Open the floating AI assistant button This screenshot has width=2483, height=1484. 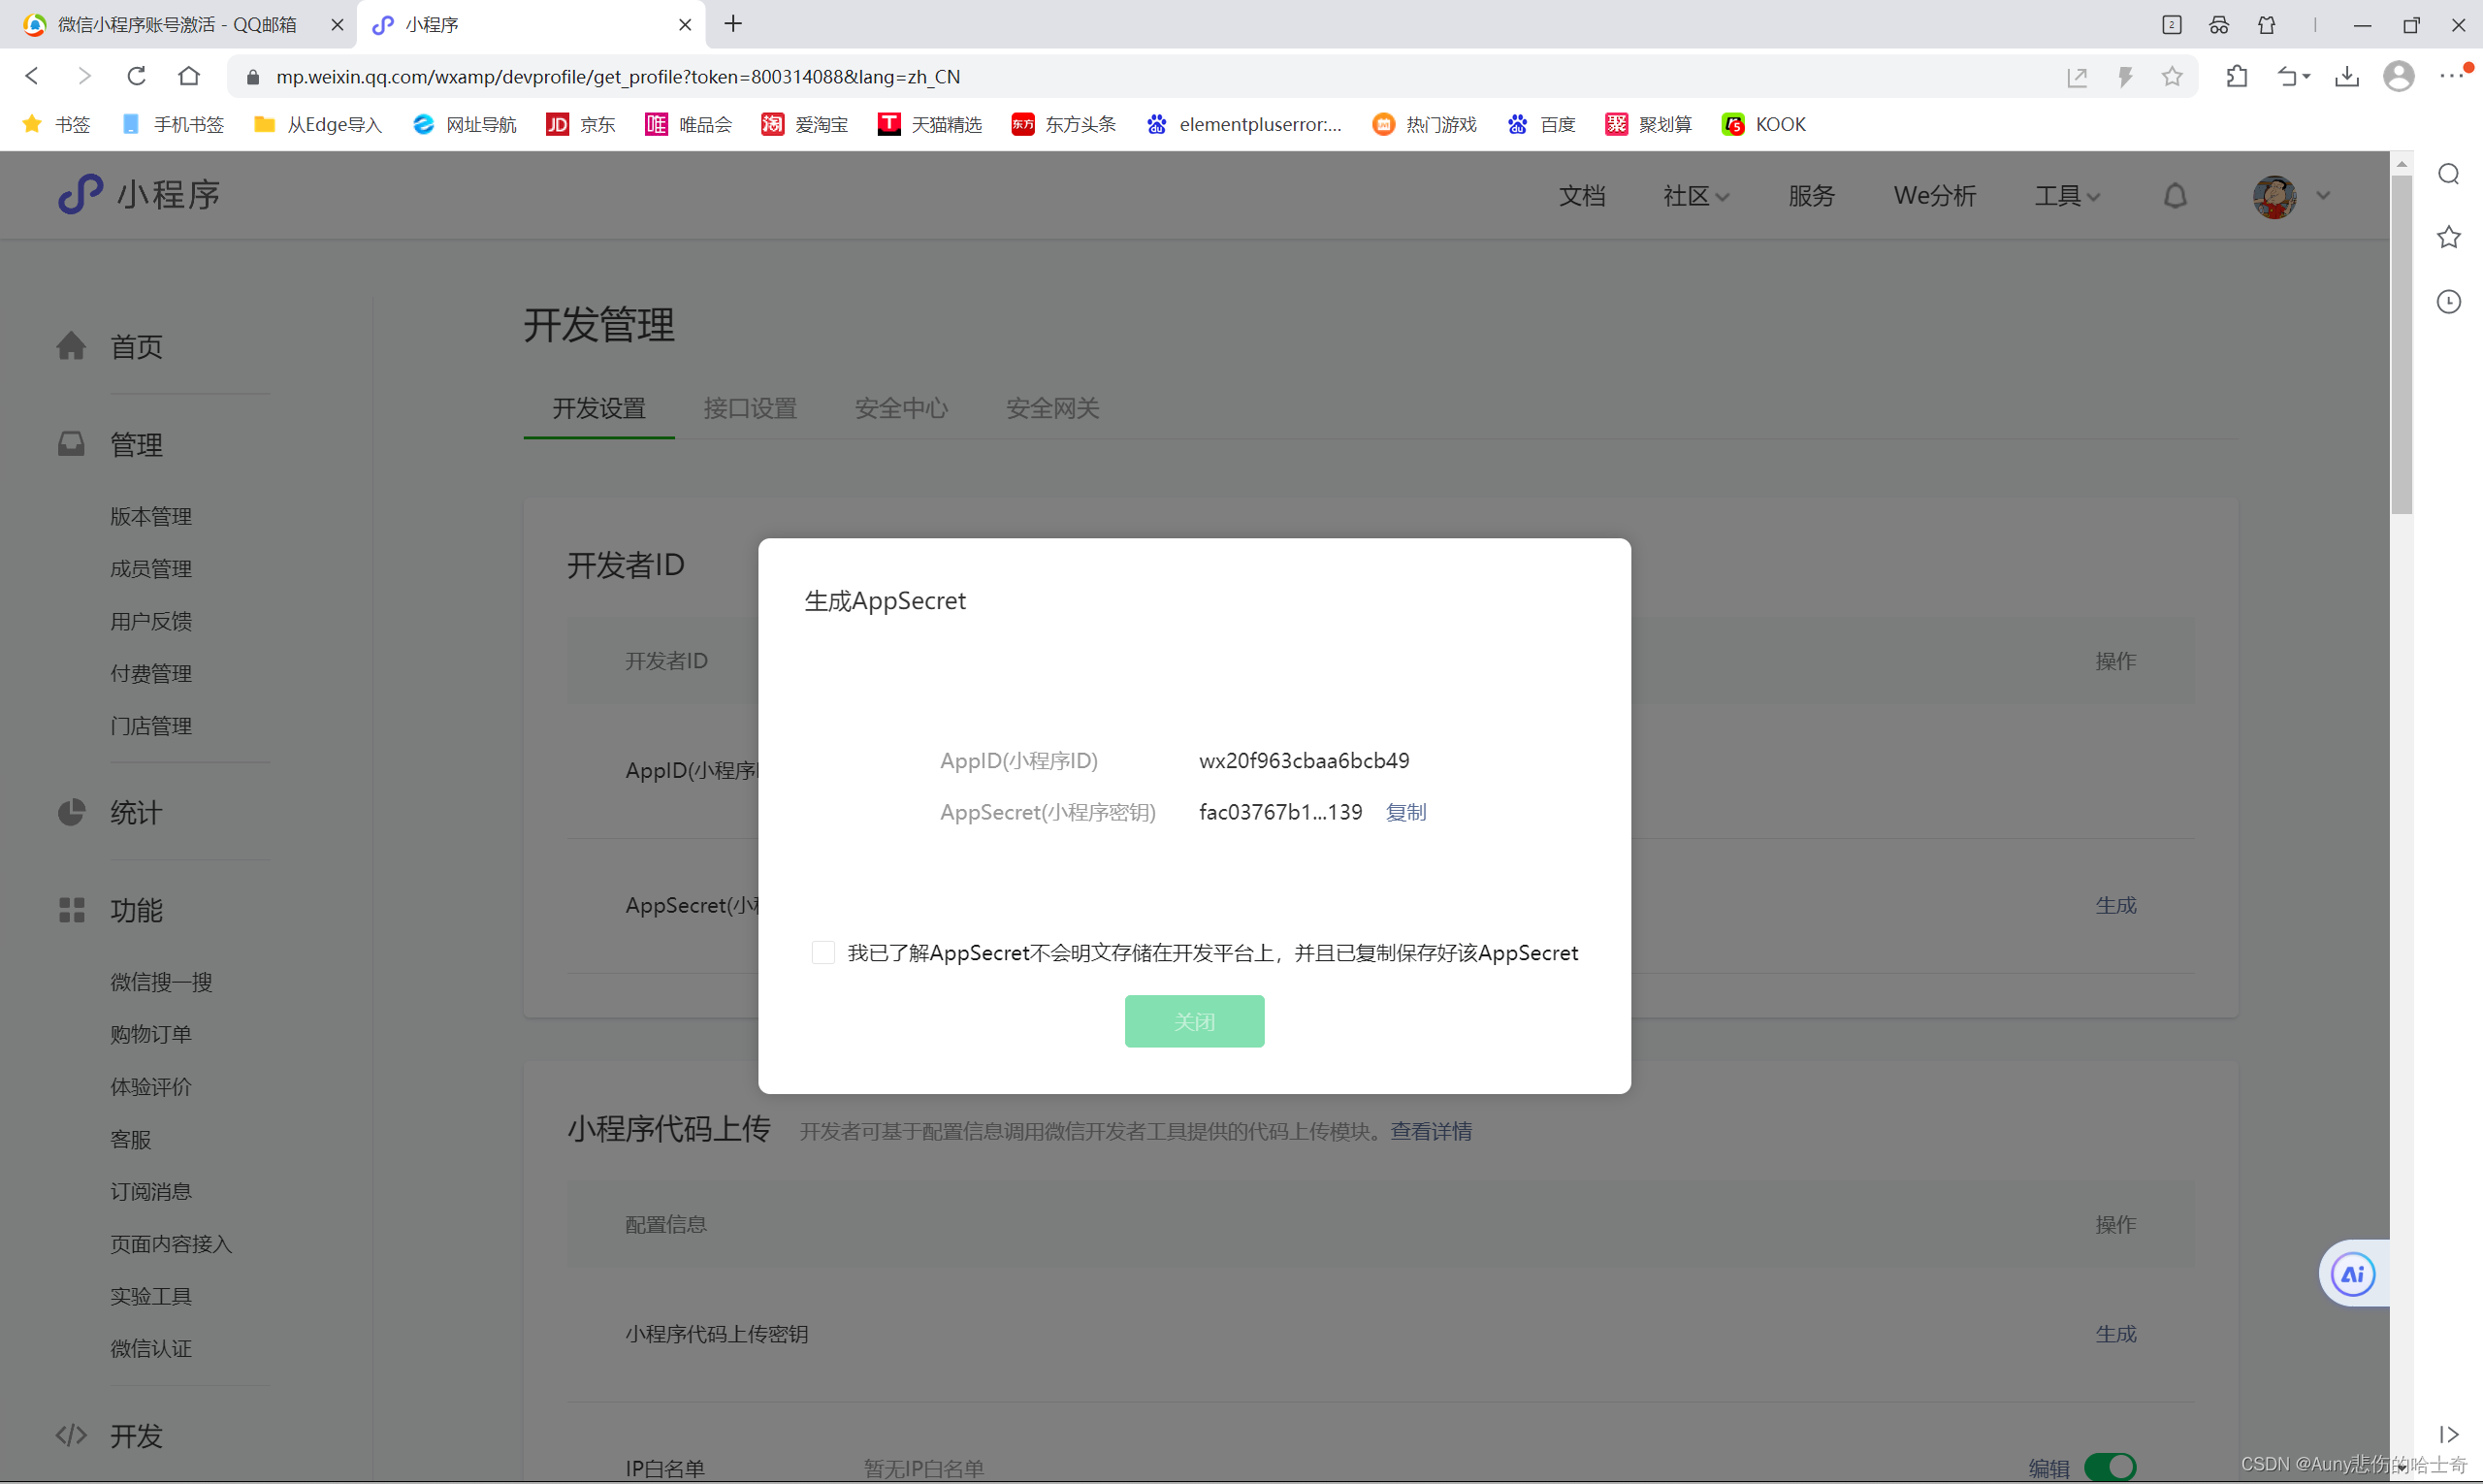[2352, 1273]
